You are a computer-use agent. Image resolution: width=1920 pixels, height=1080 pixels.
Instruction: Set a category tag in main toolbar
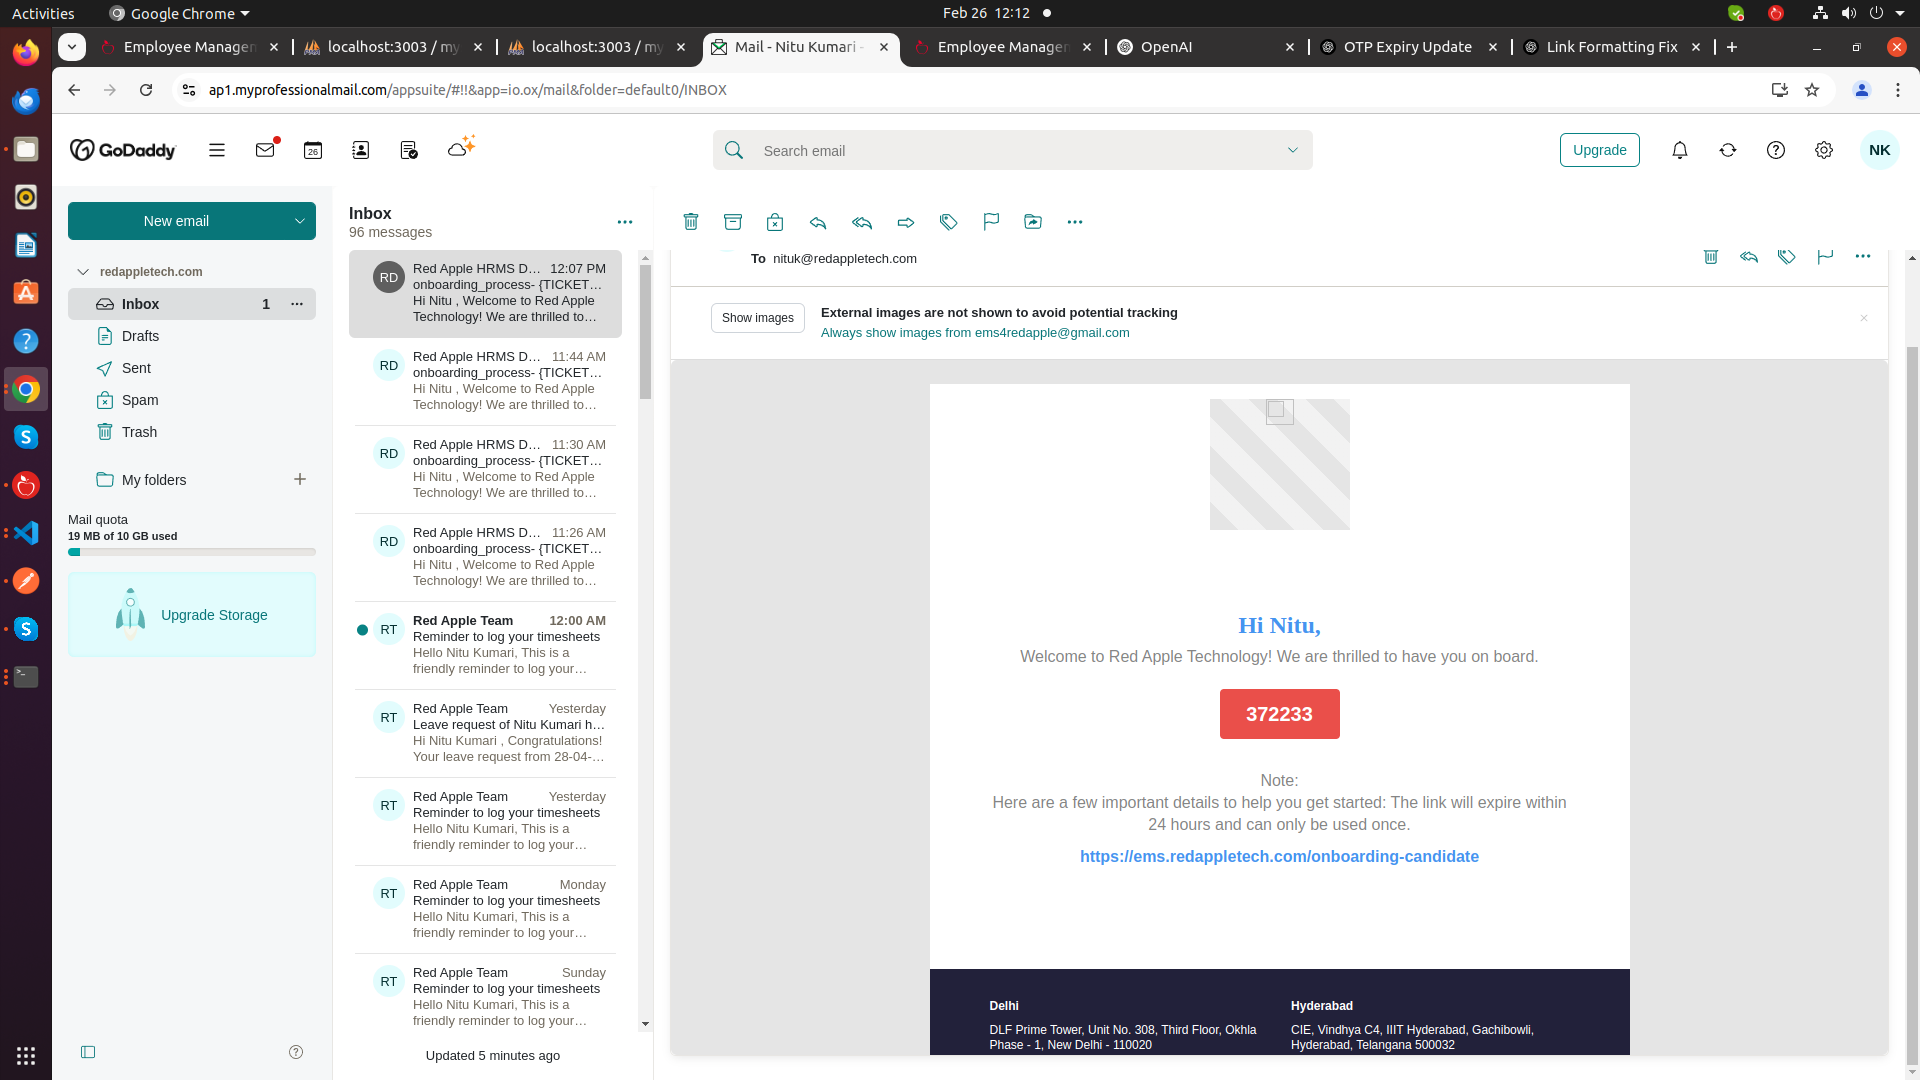click(949, 222)
